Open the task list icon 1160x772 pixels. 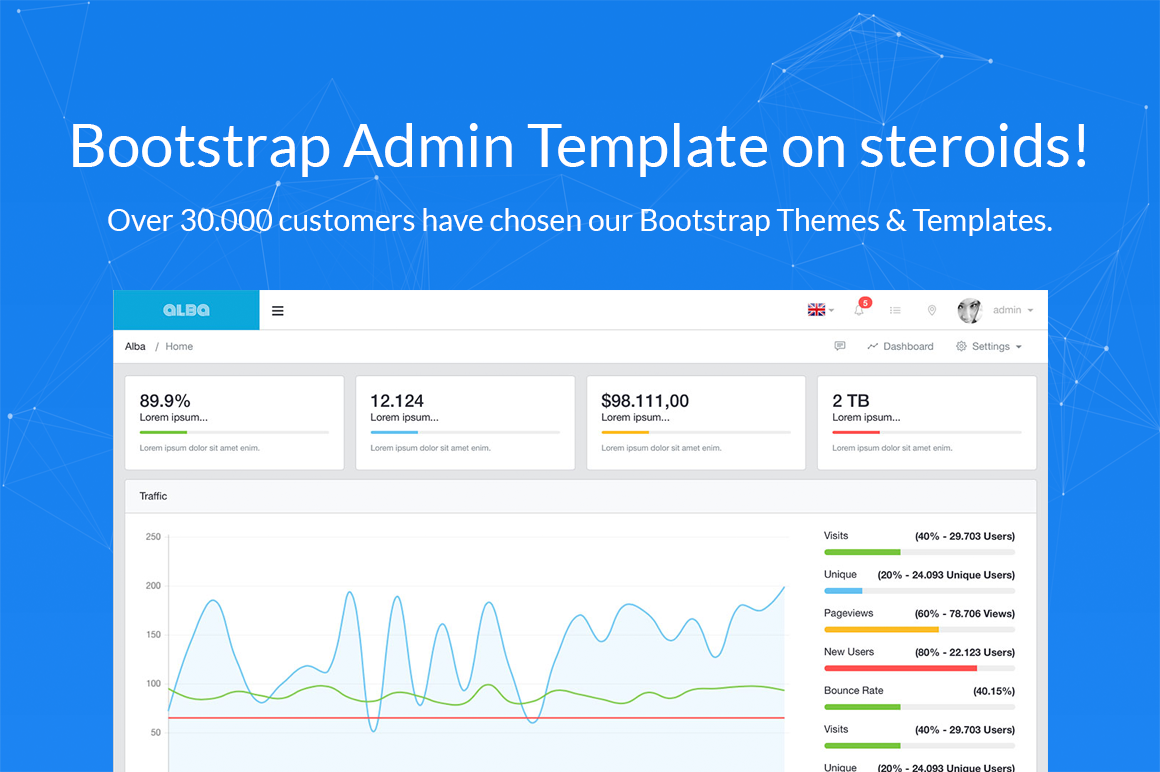[x=895, y=311]
